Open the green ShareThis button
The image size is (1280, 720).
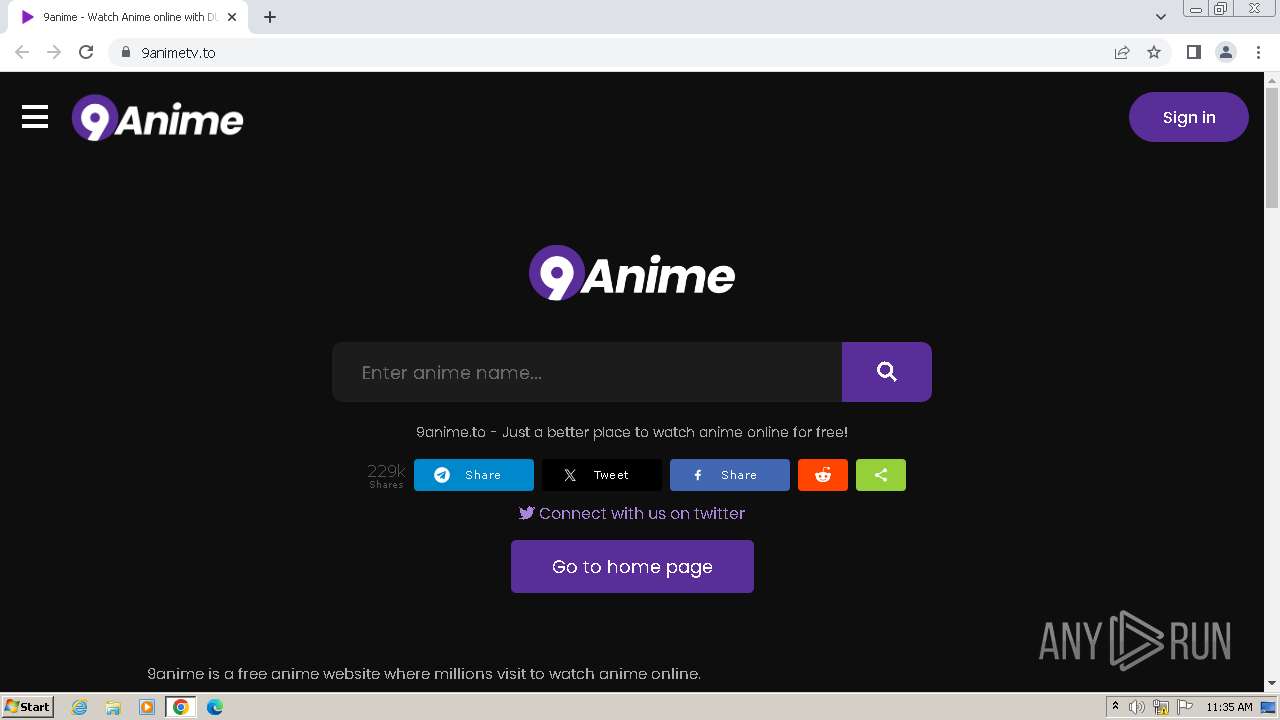coord(881,475)
